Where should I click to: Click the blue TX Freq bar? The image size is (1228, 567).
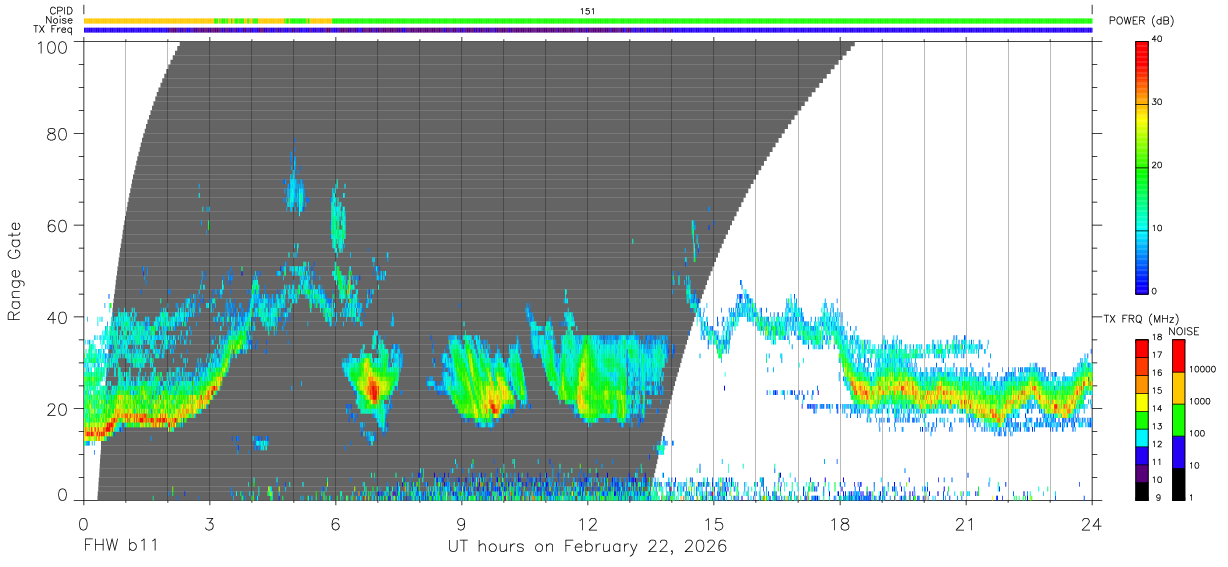pos(588,30)
